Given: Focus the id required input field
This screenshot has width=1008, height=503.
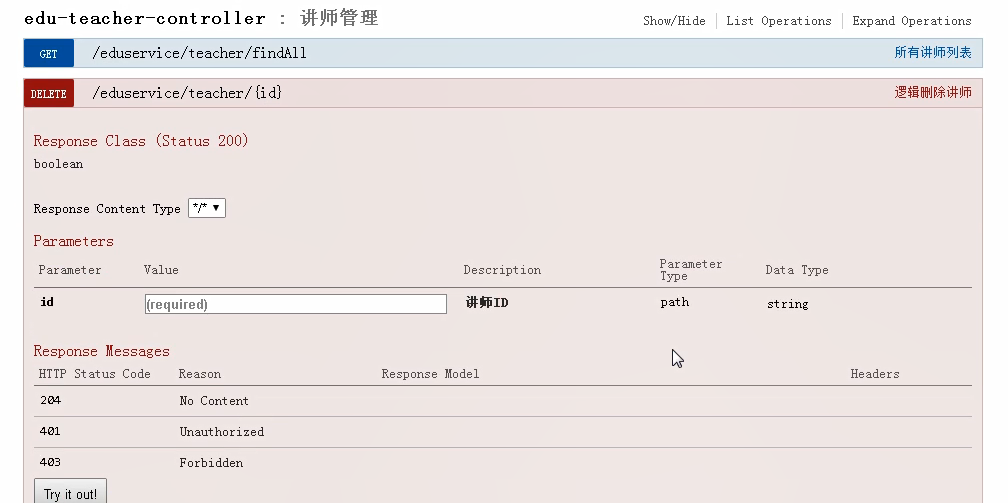Looking at the screenshot, I should point(296,304).
